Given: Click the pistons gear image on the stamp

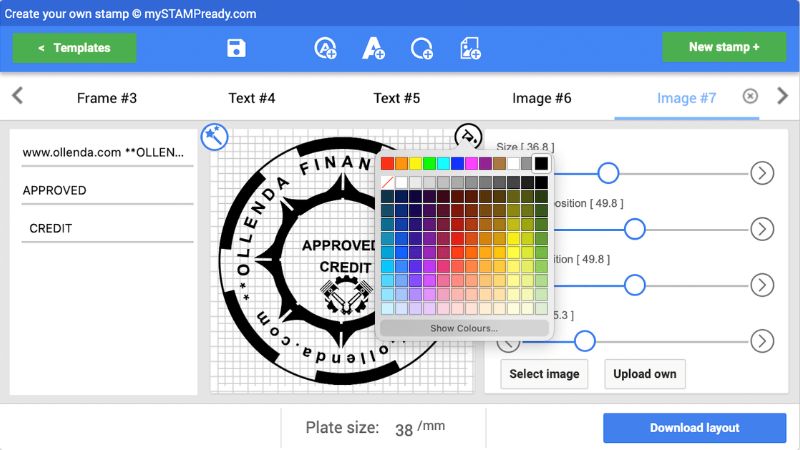Looking at the screenshot, I should 347,295.
